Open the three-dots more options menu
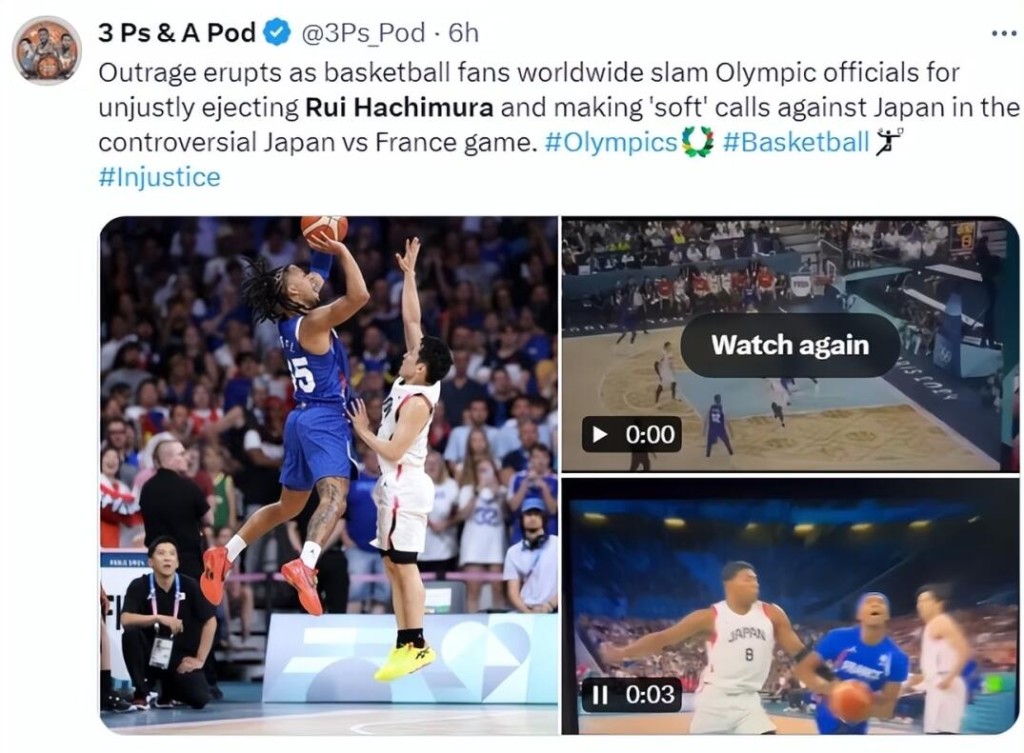This screenshot has width=1024, height=753. click(1004, 33)
